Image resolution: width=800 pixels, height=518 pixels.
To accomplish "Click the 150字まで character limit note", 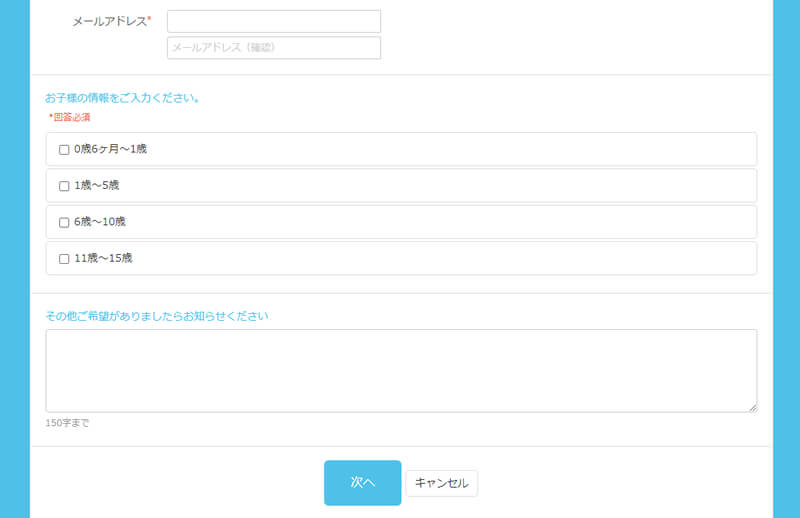I will coord(67,423).
